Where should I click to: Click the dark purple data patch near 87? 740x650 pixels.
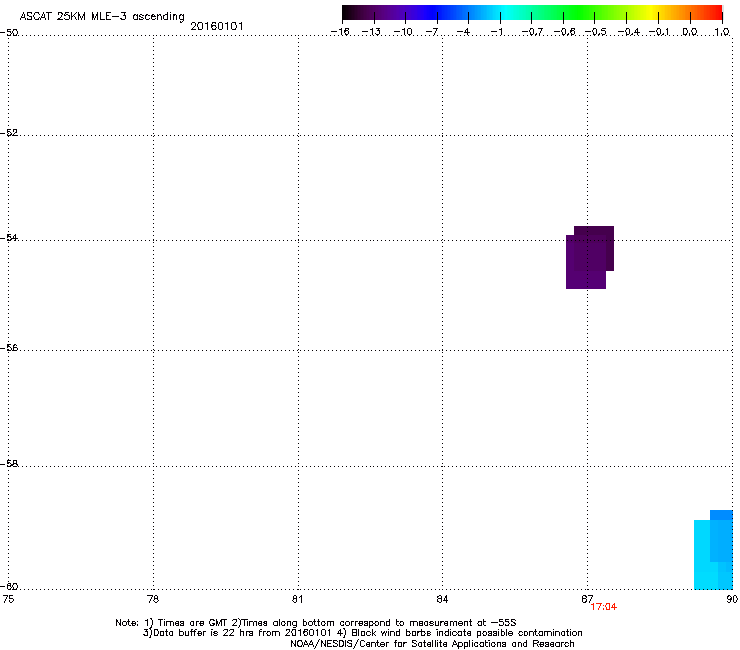[x=590, y=257]
